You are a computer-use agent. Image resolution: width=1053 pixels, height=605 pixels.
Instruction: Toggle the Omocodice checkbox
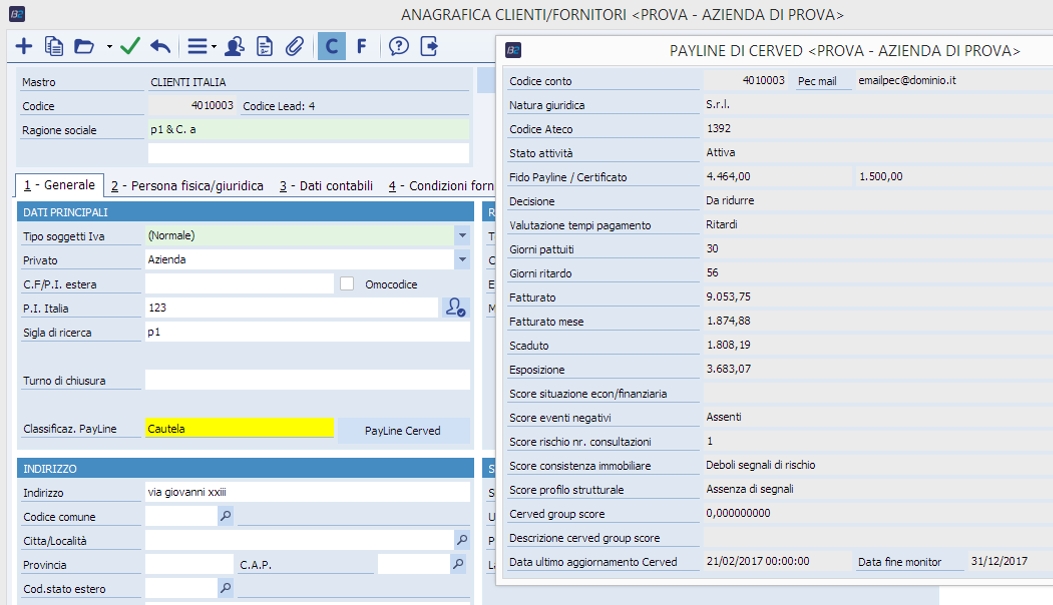tap(347, 284)
